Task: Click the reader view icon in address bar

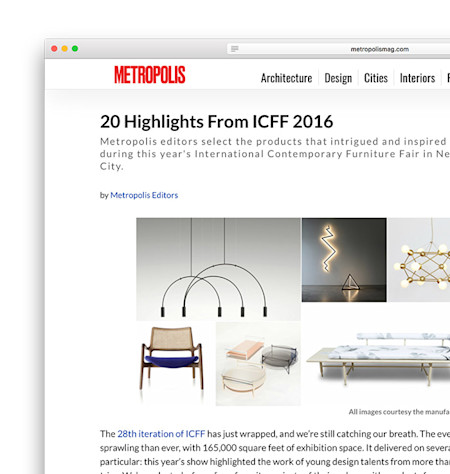Action: 235,49
